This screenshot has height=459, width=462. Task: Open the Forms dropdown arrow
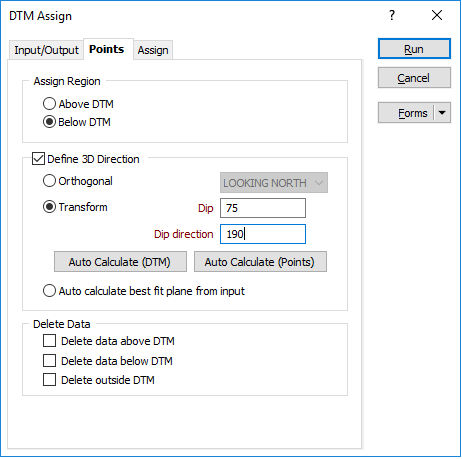[442, 113]
